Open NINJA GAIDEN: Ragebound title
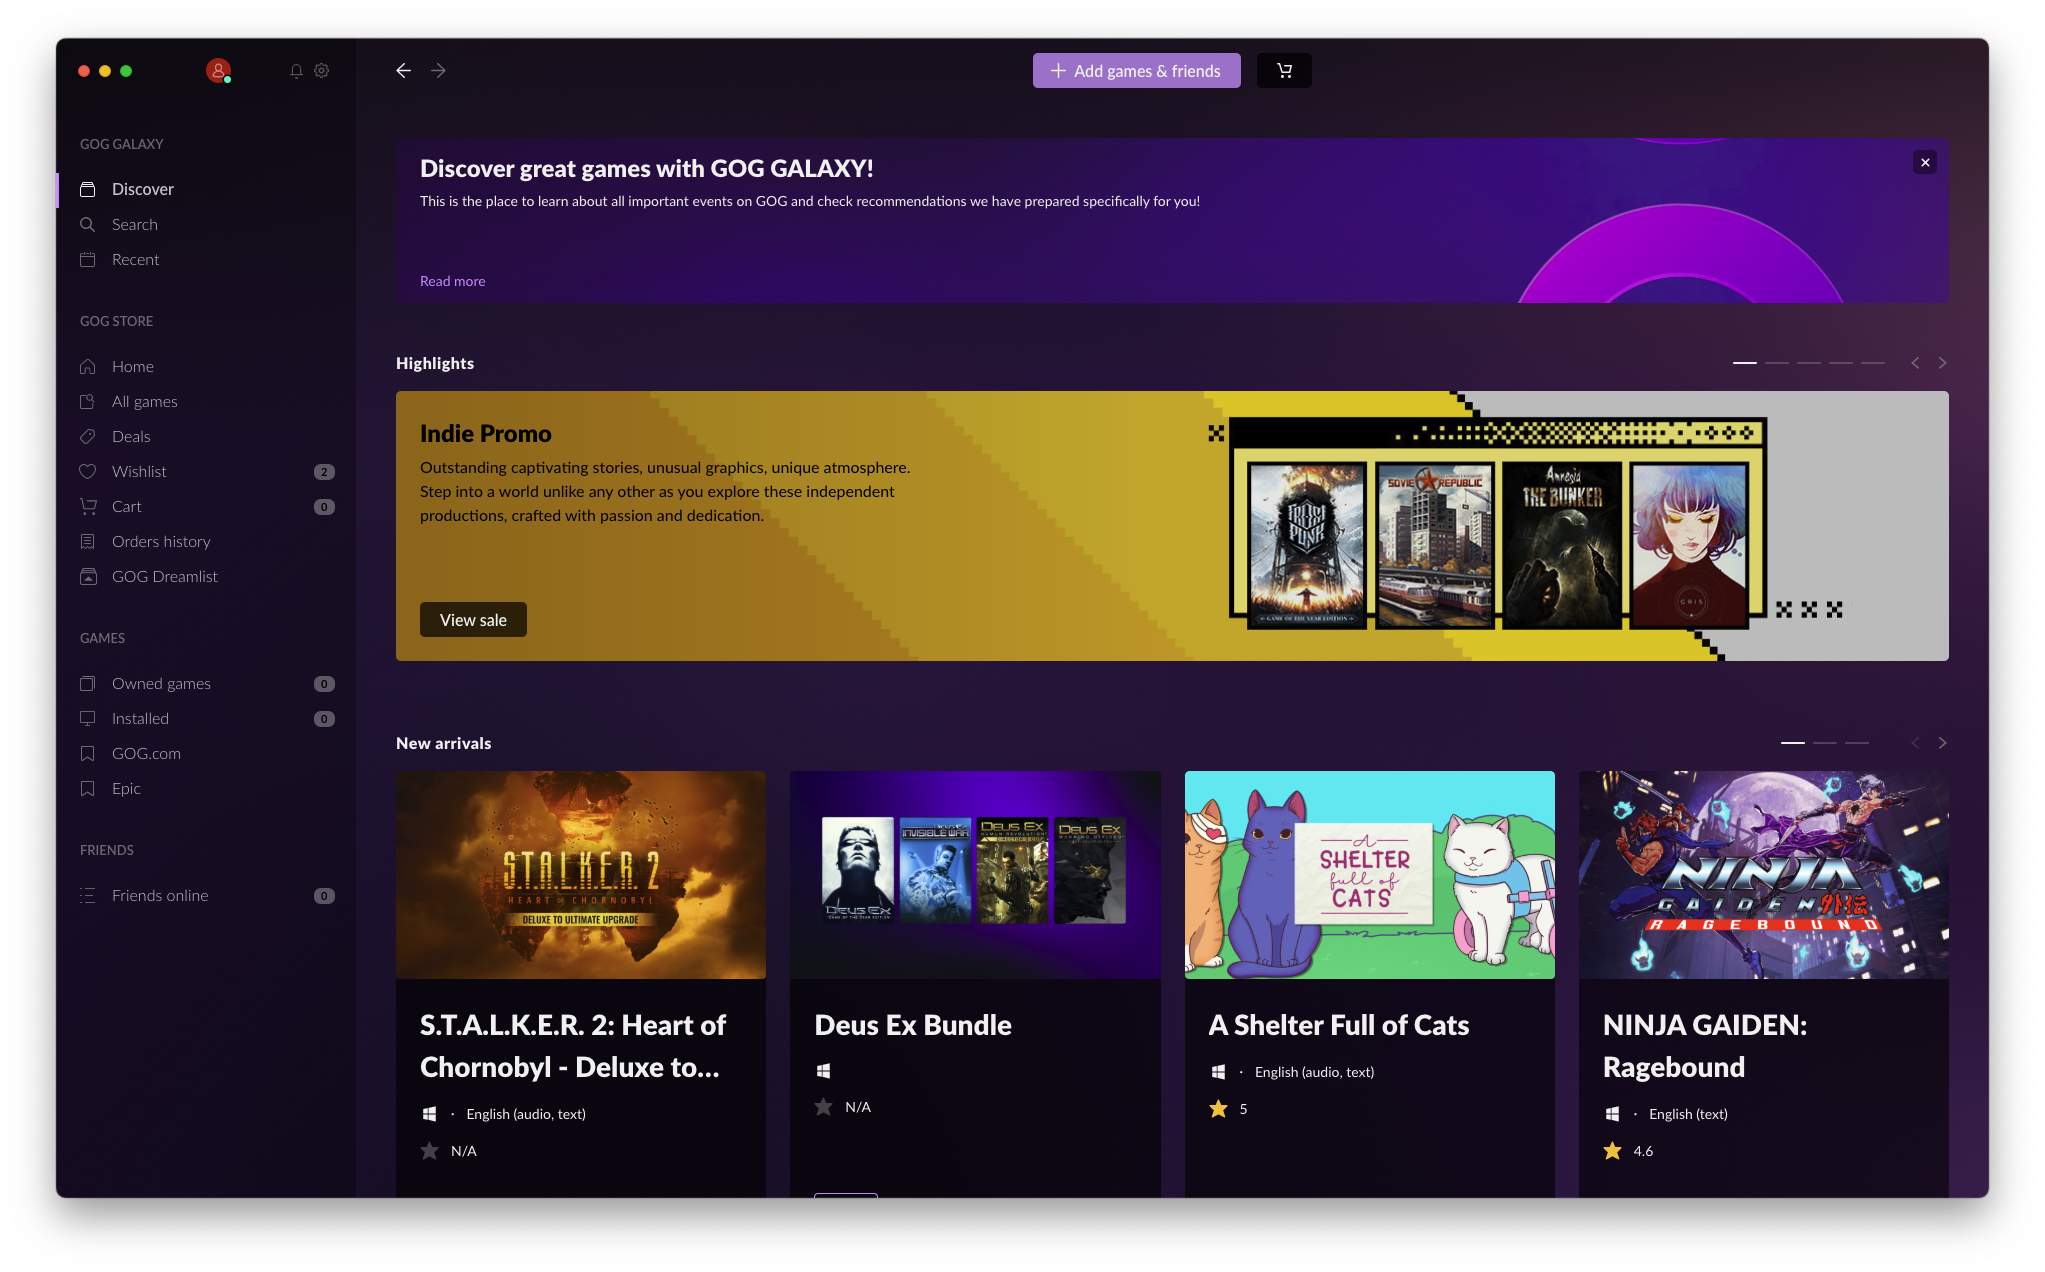Viewport: 2045px width, 1272px height. point(1705,1046)
